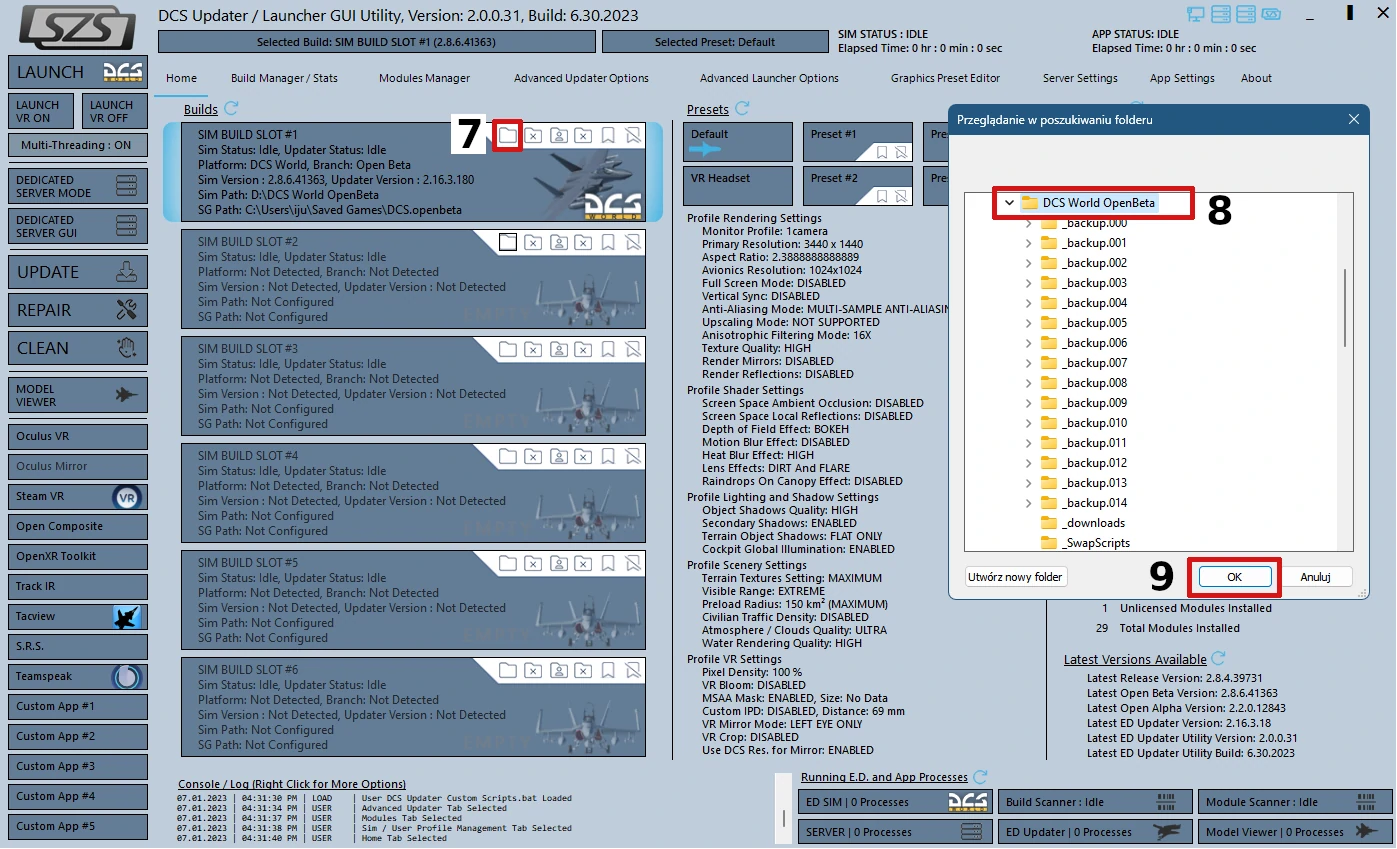Click the crossed-out bookmark icon in SIM BUILD SLOT #5
This screenshot has height=849, width=1397.
pos(633,563)
